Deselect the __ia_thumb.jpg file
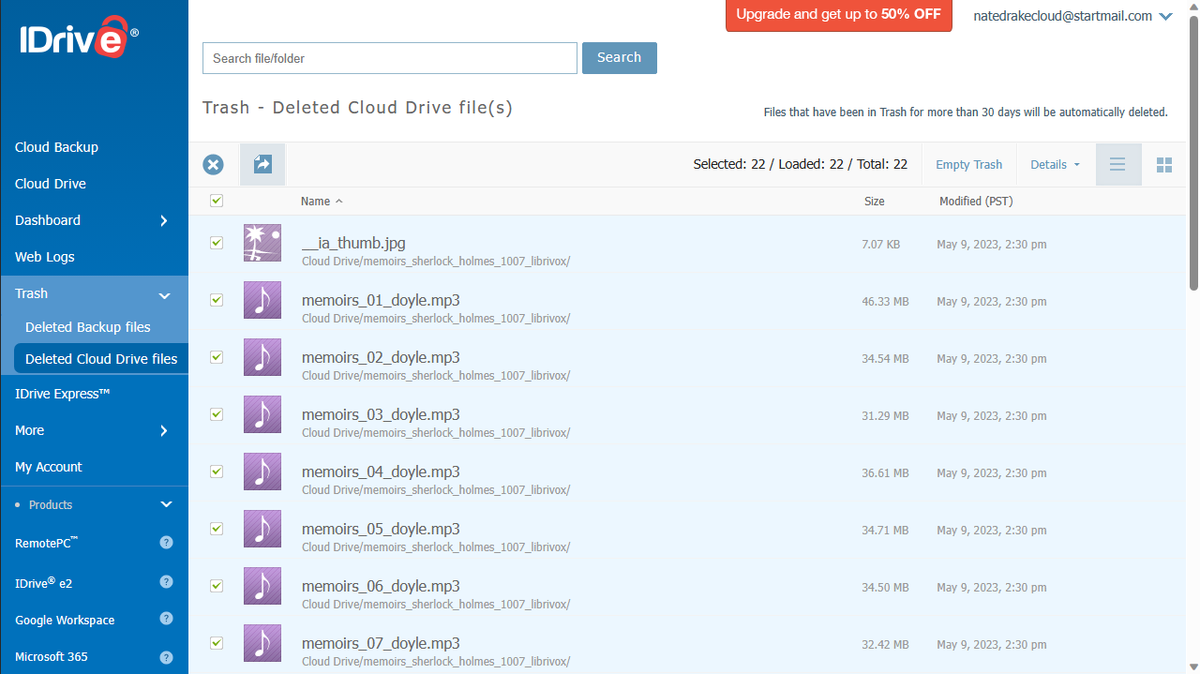Screen dimensions: 1200x674 point(216,243)
